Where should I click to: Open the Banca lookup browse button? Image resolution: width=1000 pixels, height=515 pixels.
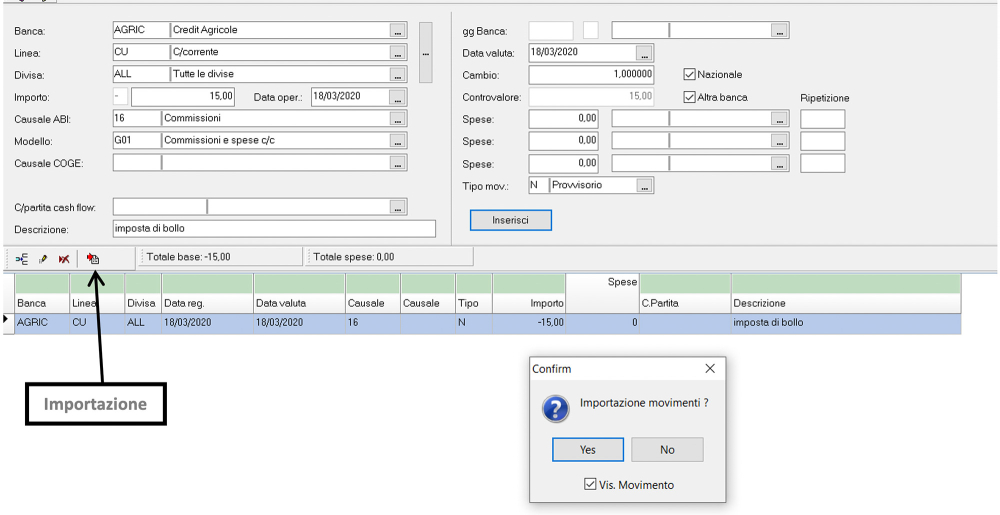pos(398,31)
